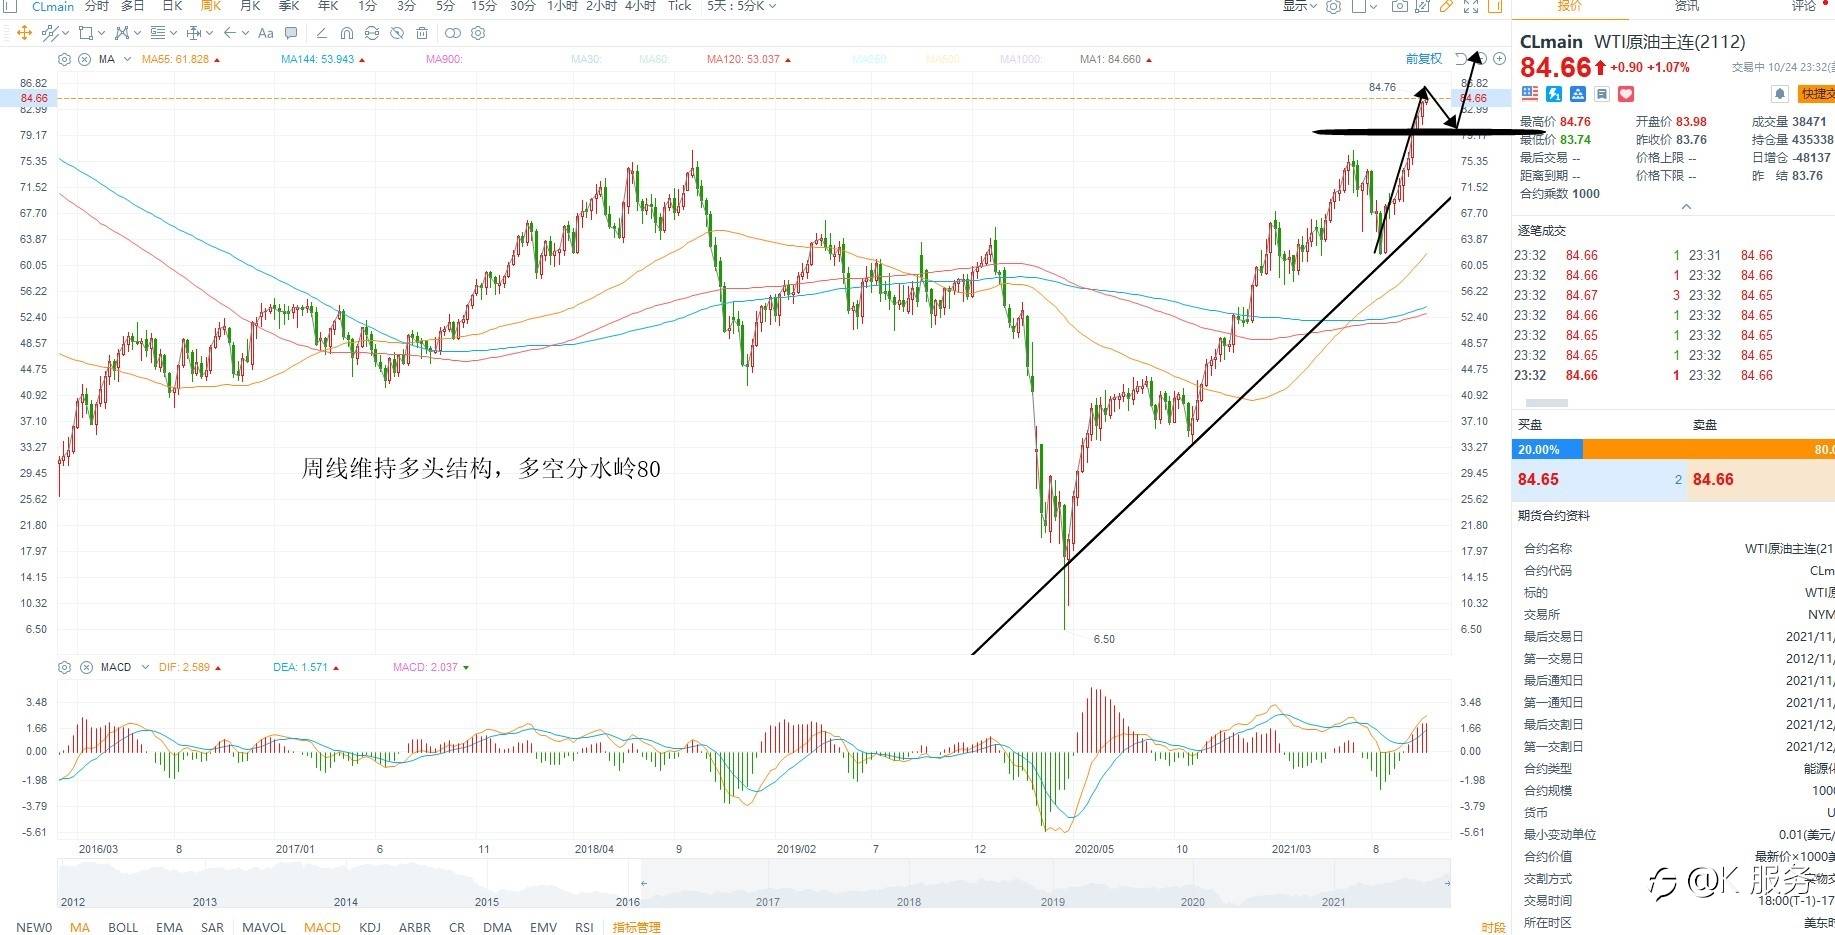The height and width of the screenshot is (935, 1835).
Task: Select the crosshair move tool
Action: pos(24,33)
